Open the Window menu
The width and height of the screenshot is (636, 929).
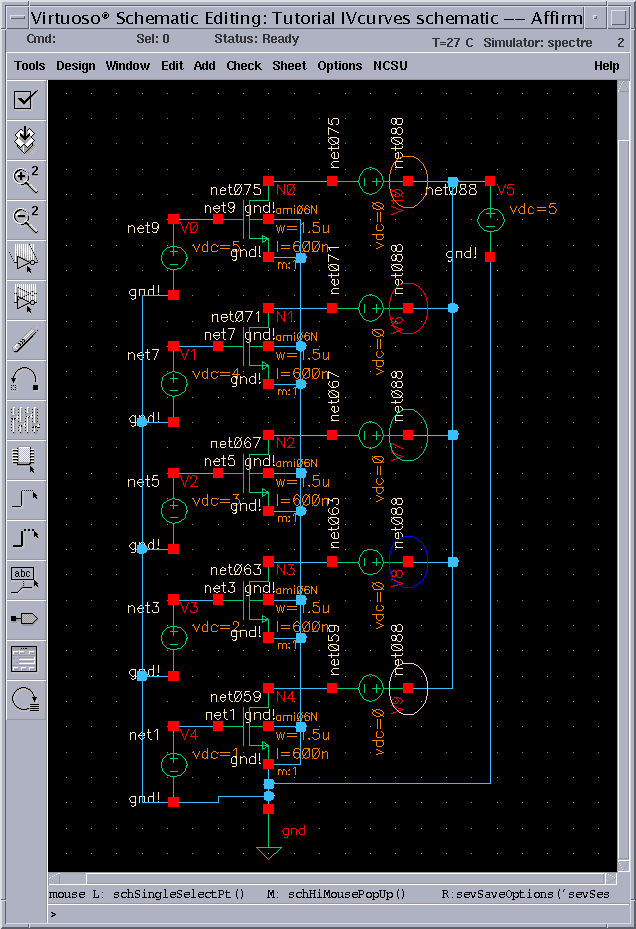(x=127, y=66)
